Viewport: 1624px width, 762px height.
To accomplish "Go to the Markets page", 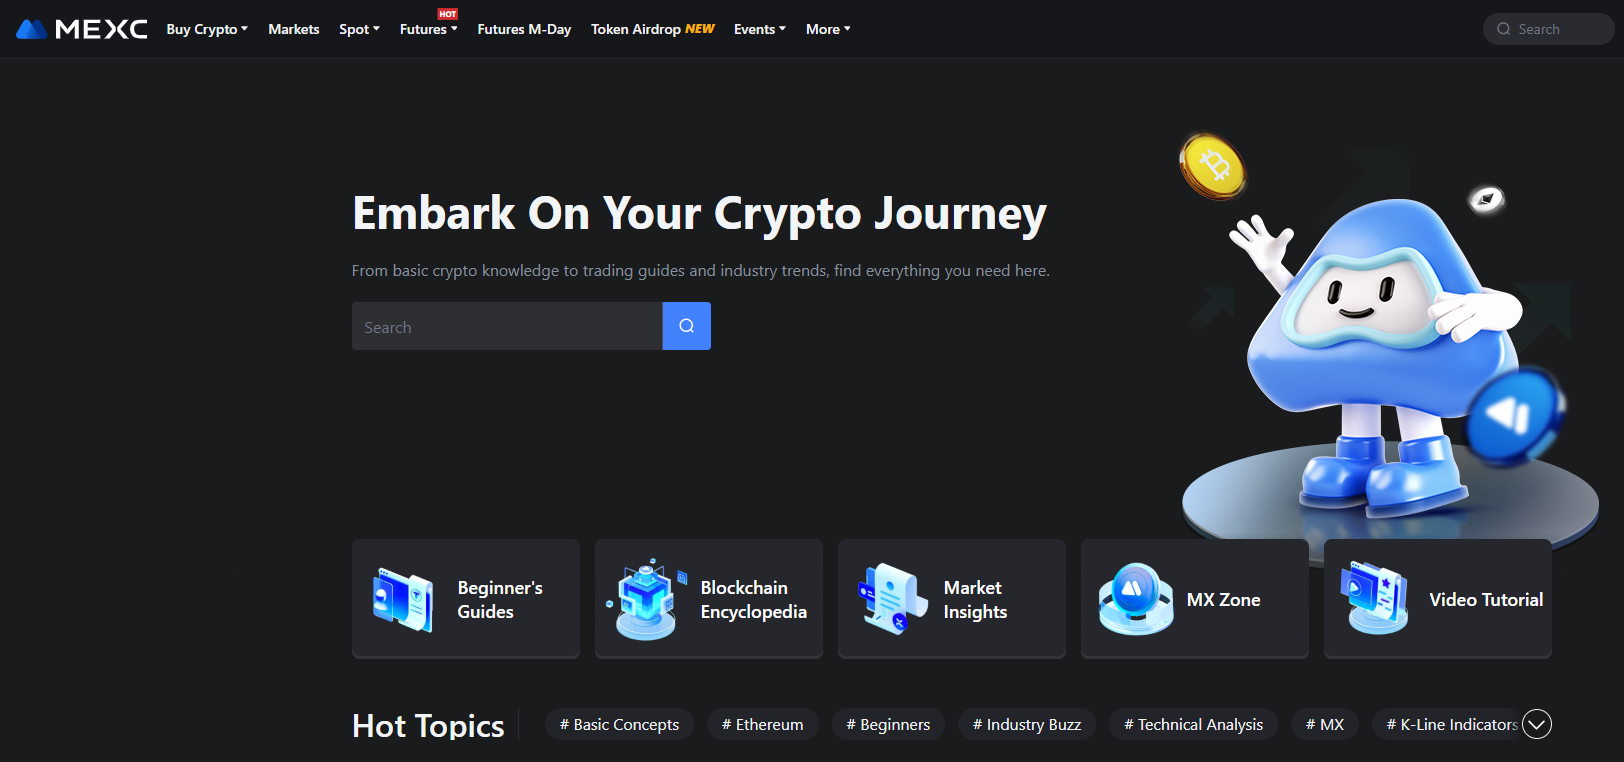I will click(x=294, y=29).
